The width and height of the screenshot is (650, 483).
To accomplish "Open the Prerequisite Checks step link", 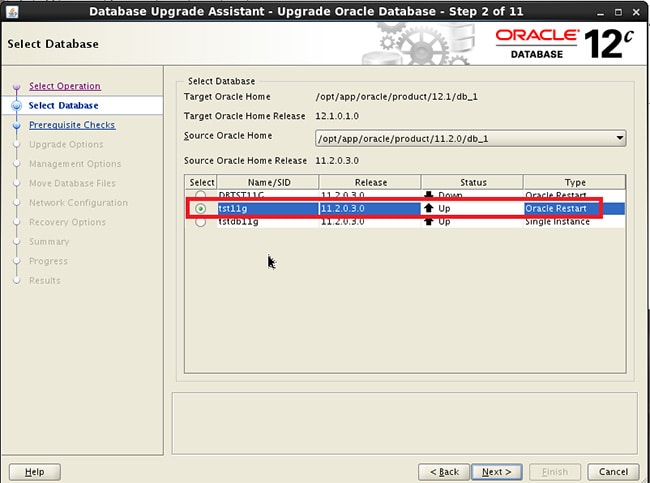I will [72, 125].
